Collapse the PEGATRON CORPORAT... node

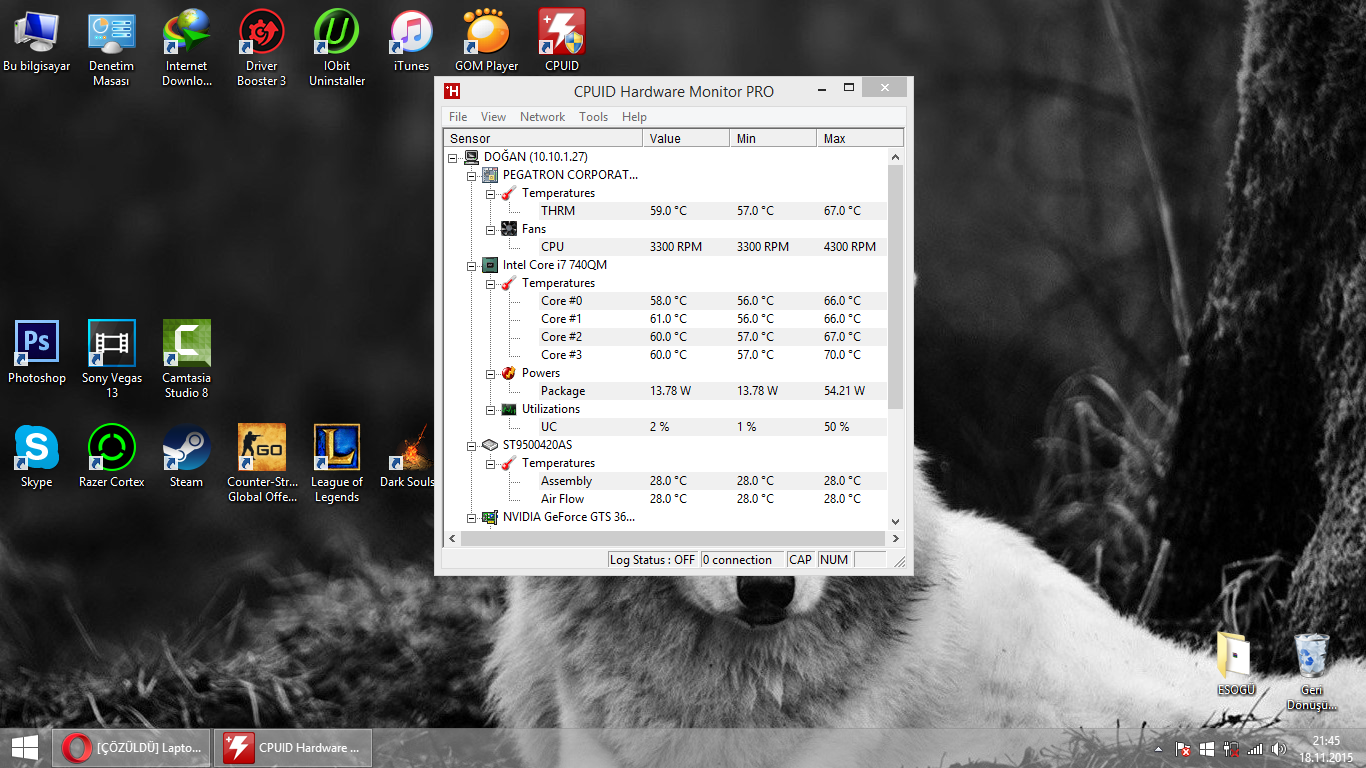[472, 175]
